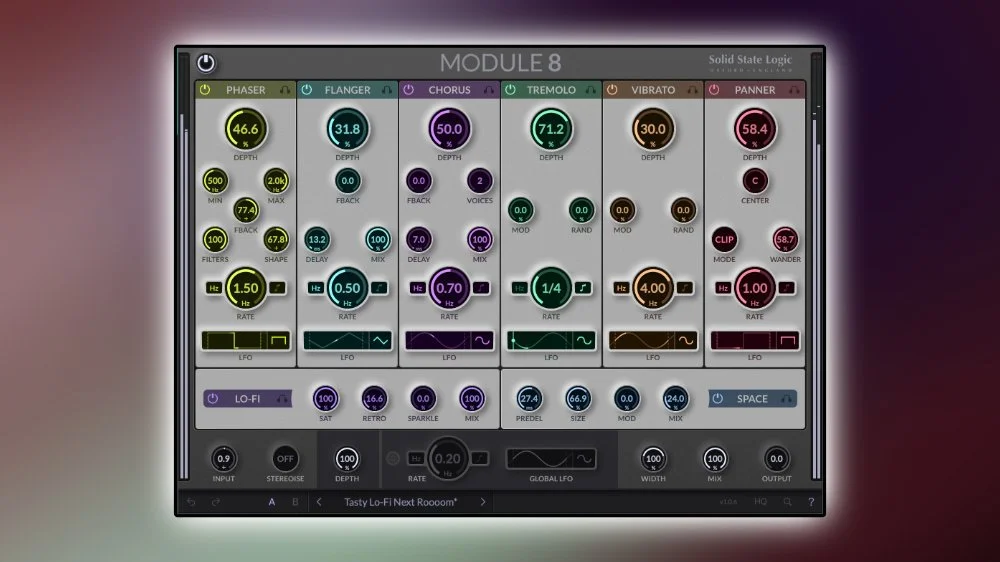Open Phaser LFO square shape selector
1000x562 pixels.
[x=279, y=341]
